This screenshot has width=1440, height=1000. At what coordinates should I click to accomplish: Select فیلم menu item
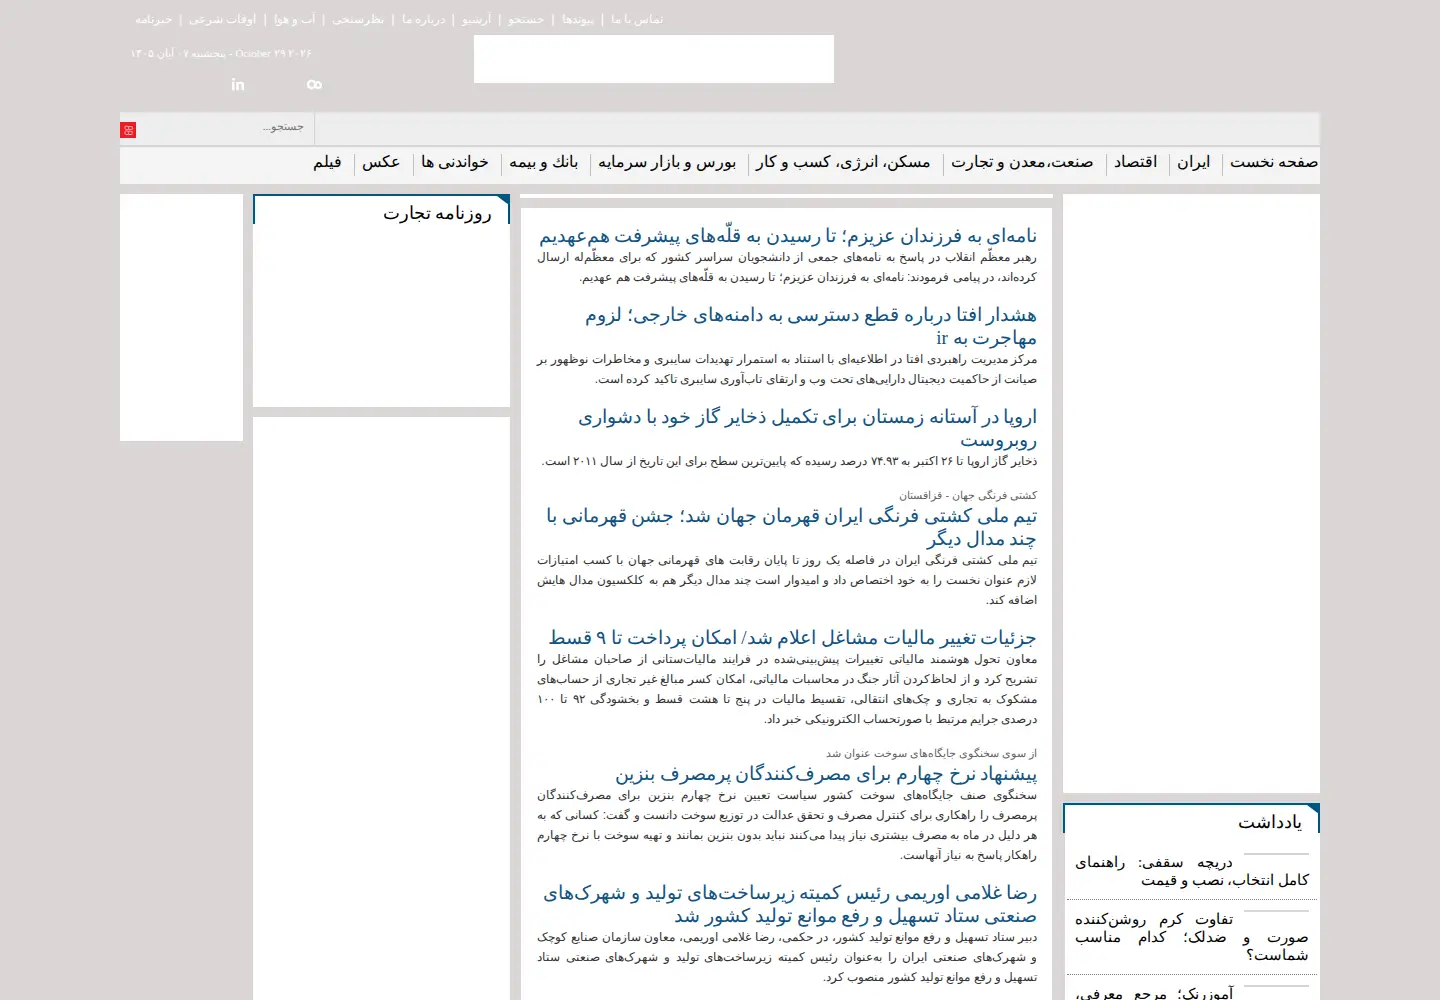pos(327,162)
